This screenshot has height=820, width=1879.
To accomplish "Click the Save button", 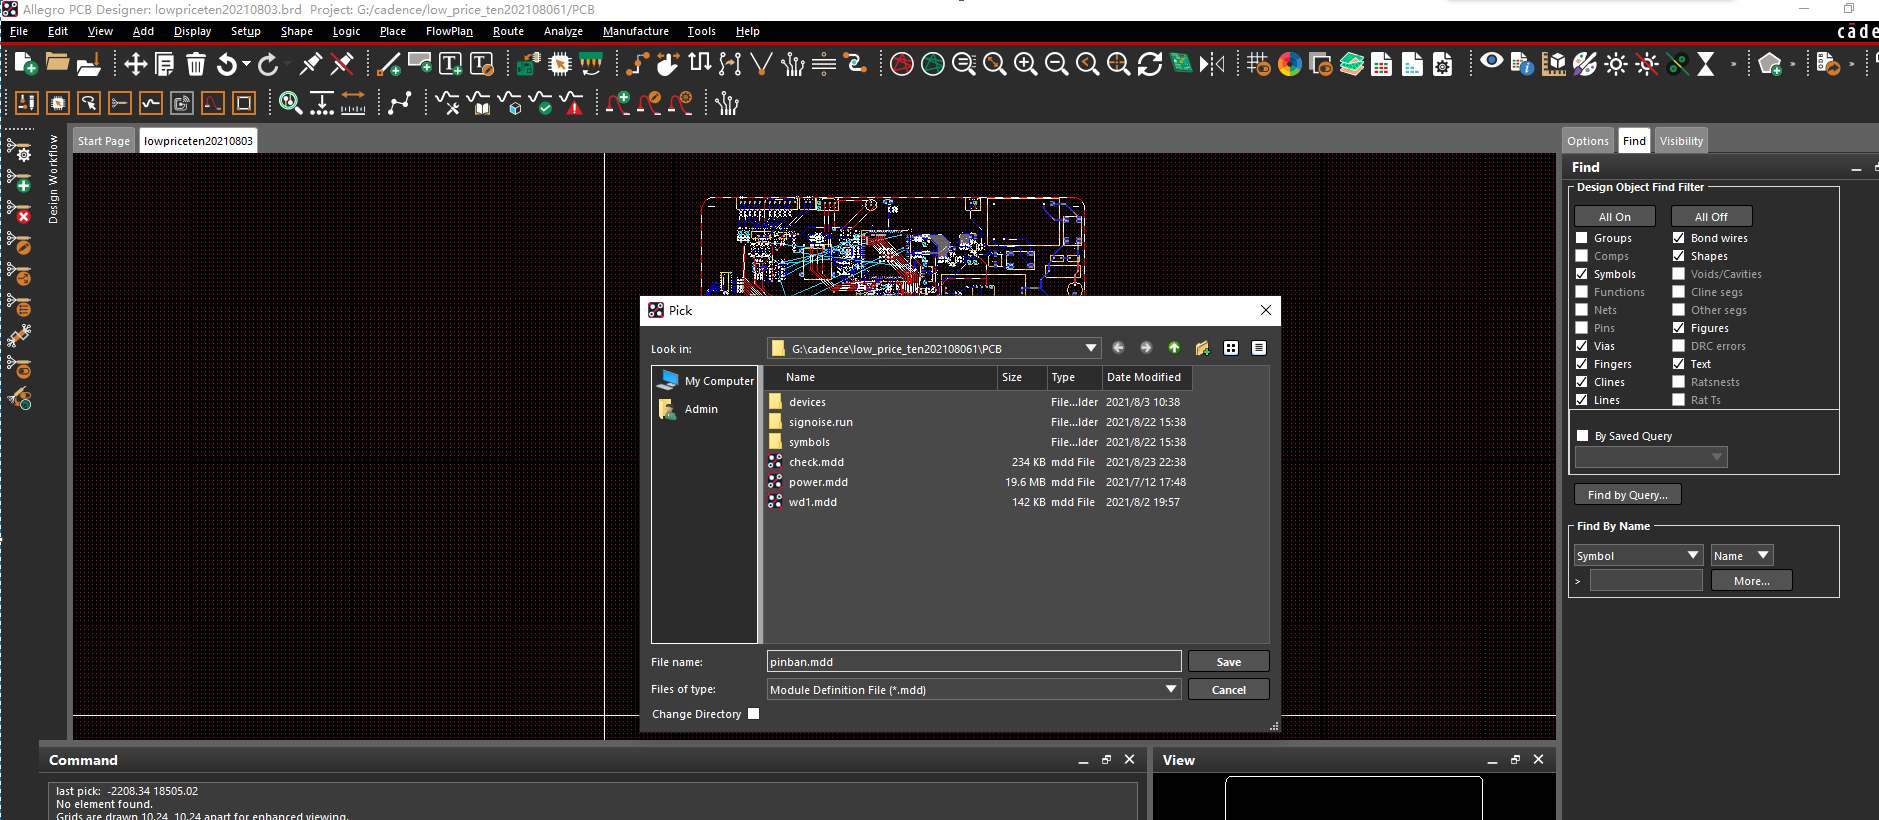I will tap(1228, 662).
